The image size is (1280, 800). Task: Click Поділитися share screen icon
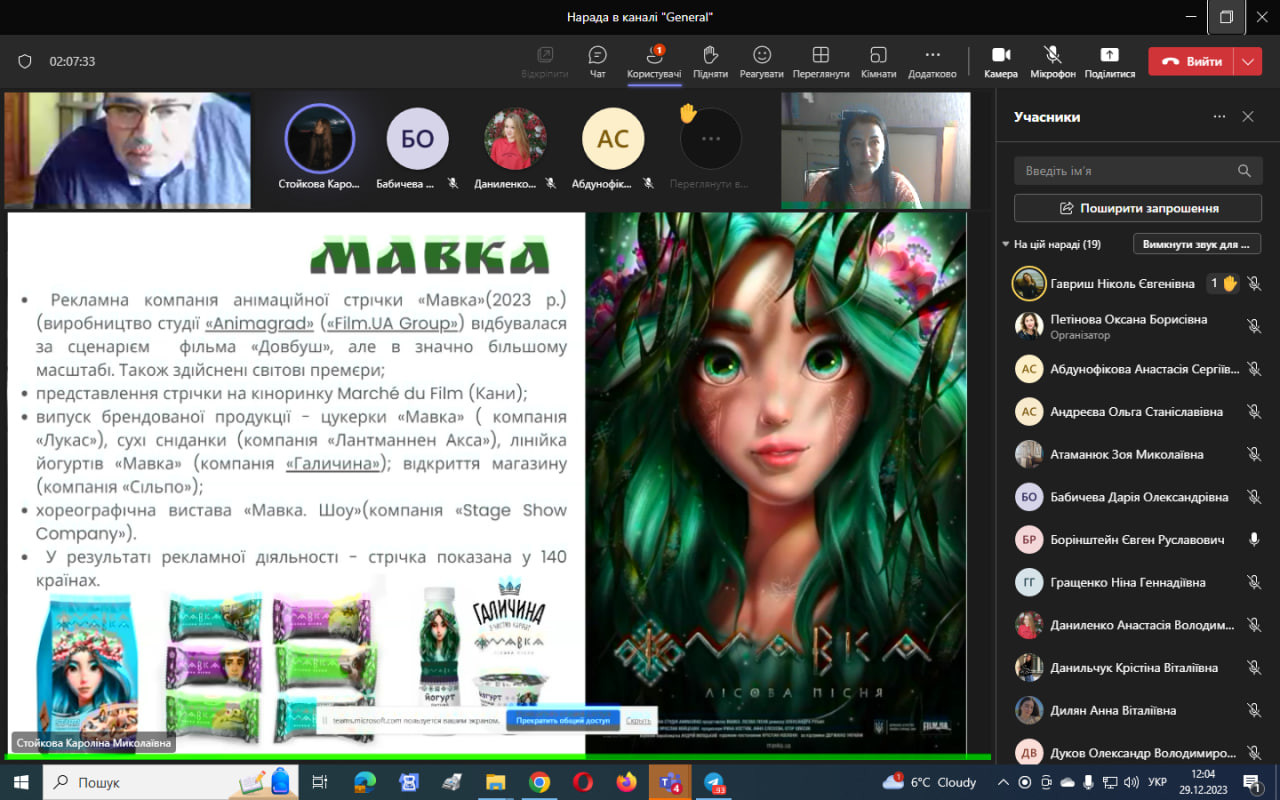pos(1109,61)
